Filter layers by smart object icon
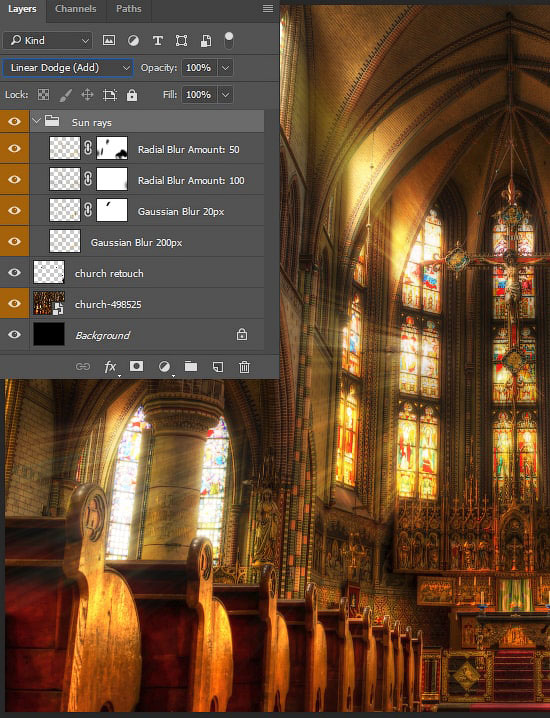The height and width of the screenshot is (718, 550). (206, 41)
